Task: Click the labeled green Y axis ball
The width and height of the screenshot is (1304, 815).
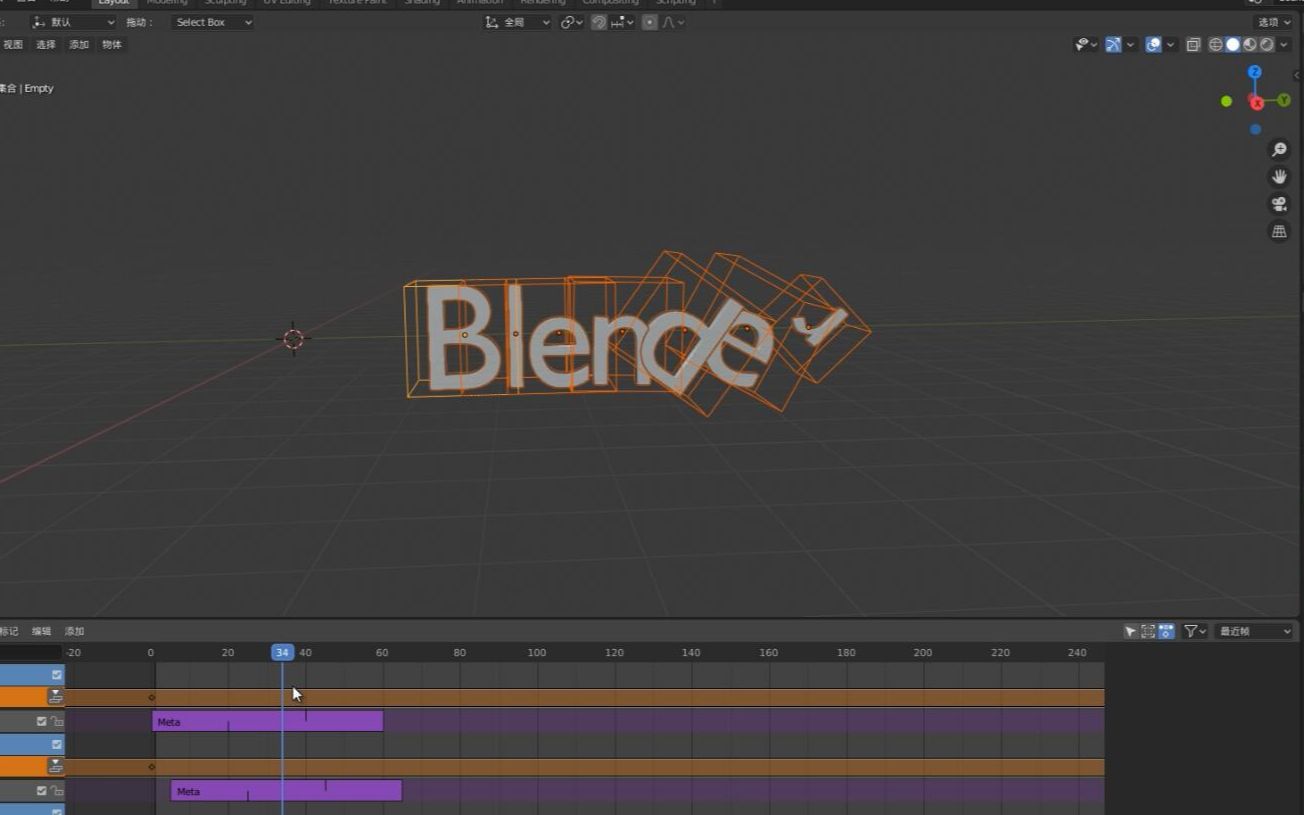Action: pyautogui.click(x=1284, y=100)
